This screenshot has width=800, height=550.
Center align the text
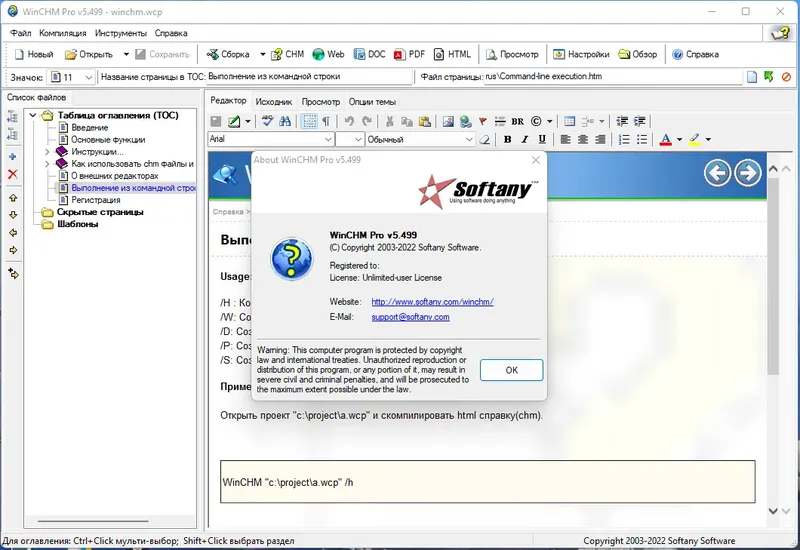coord(583,139)
